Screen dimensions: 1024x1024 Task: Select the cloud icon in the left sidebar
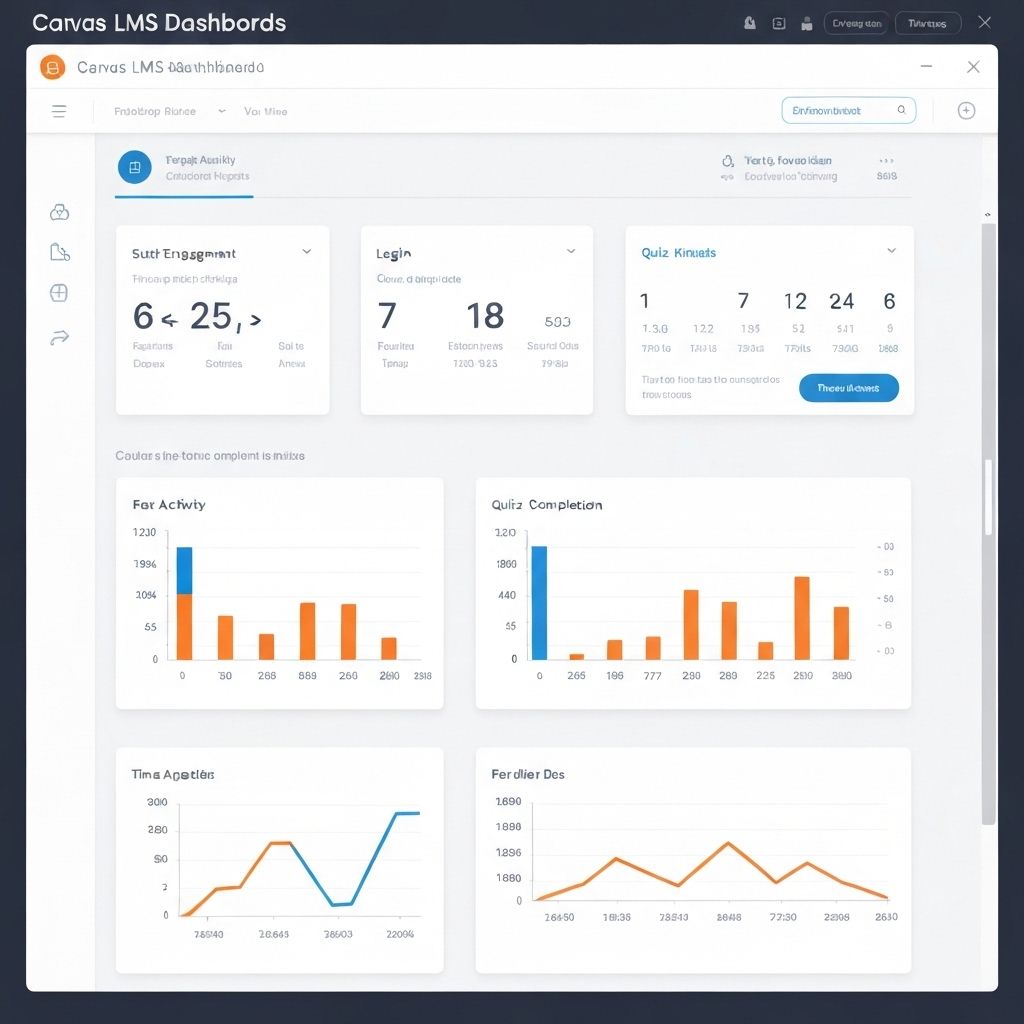click(59, 212)
